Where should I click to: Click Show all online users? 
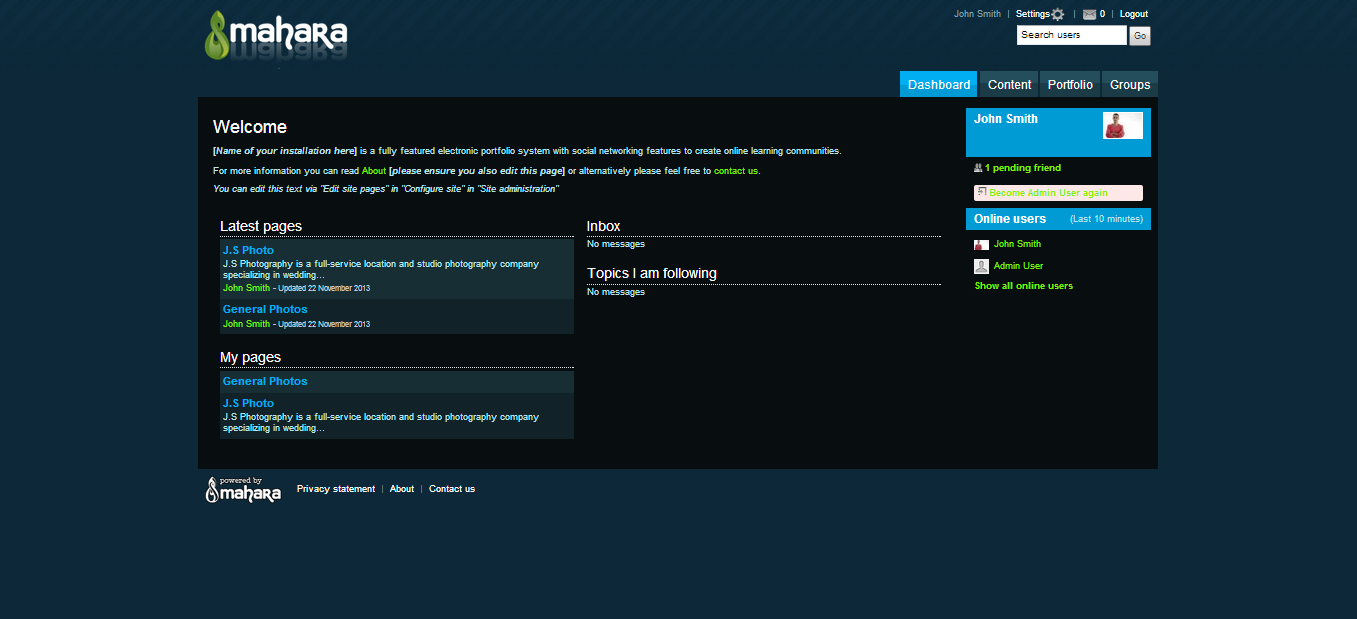coord(1023,286)
